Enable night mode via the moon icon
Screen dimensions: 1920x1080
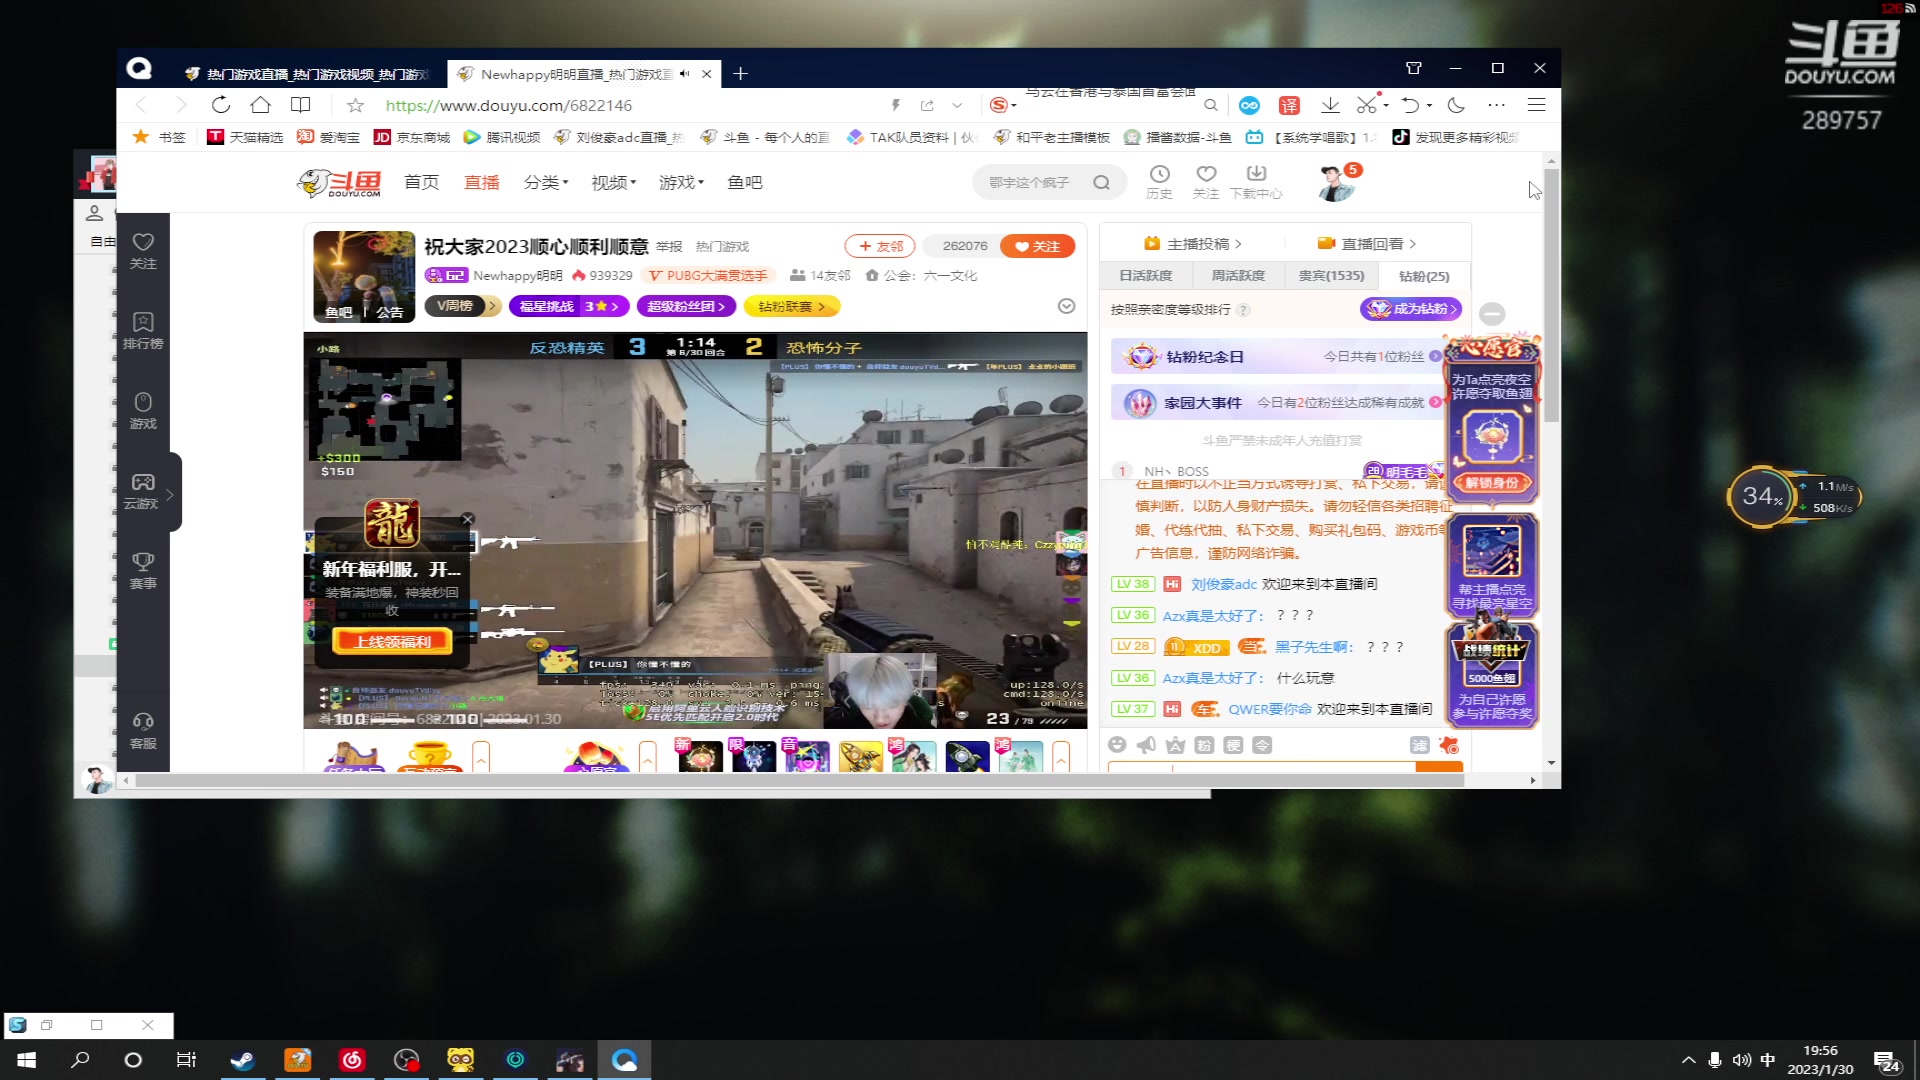[1455, 105]
